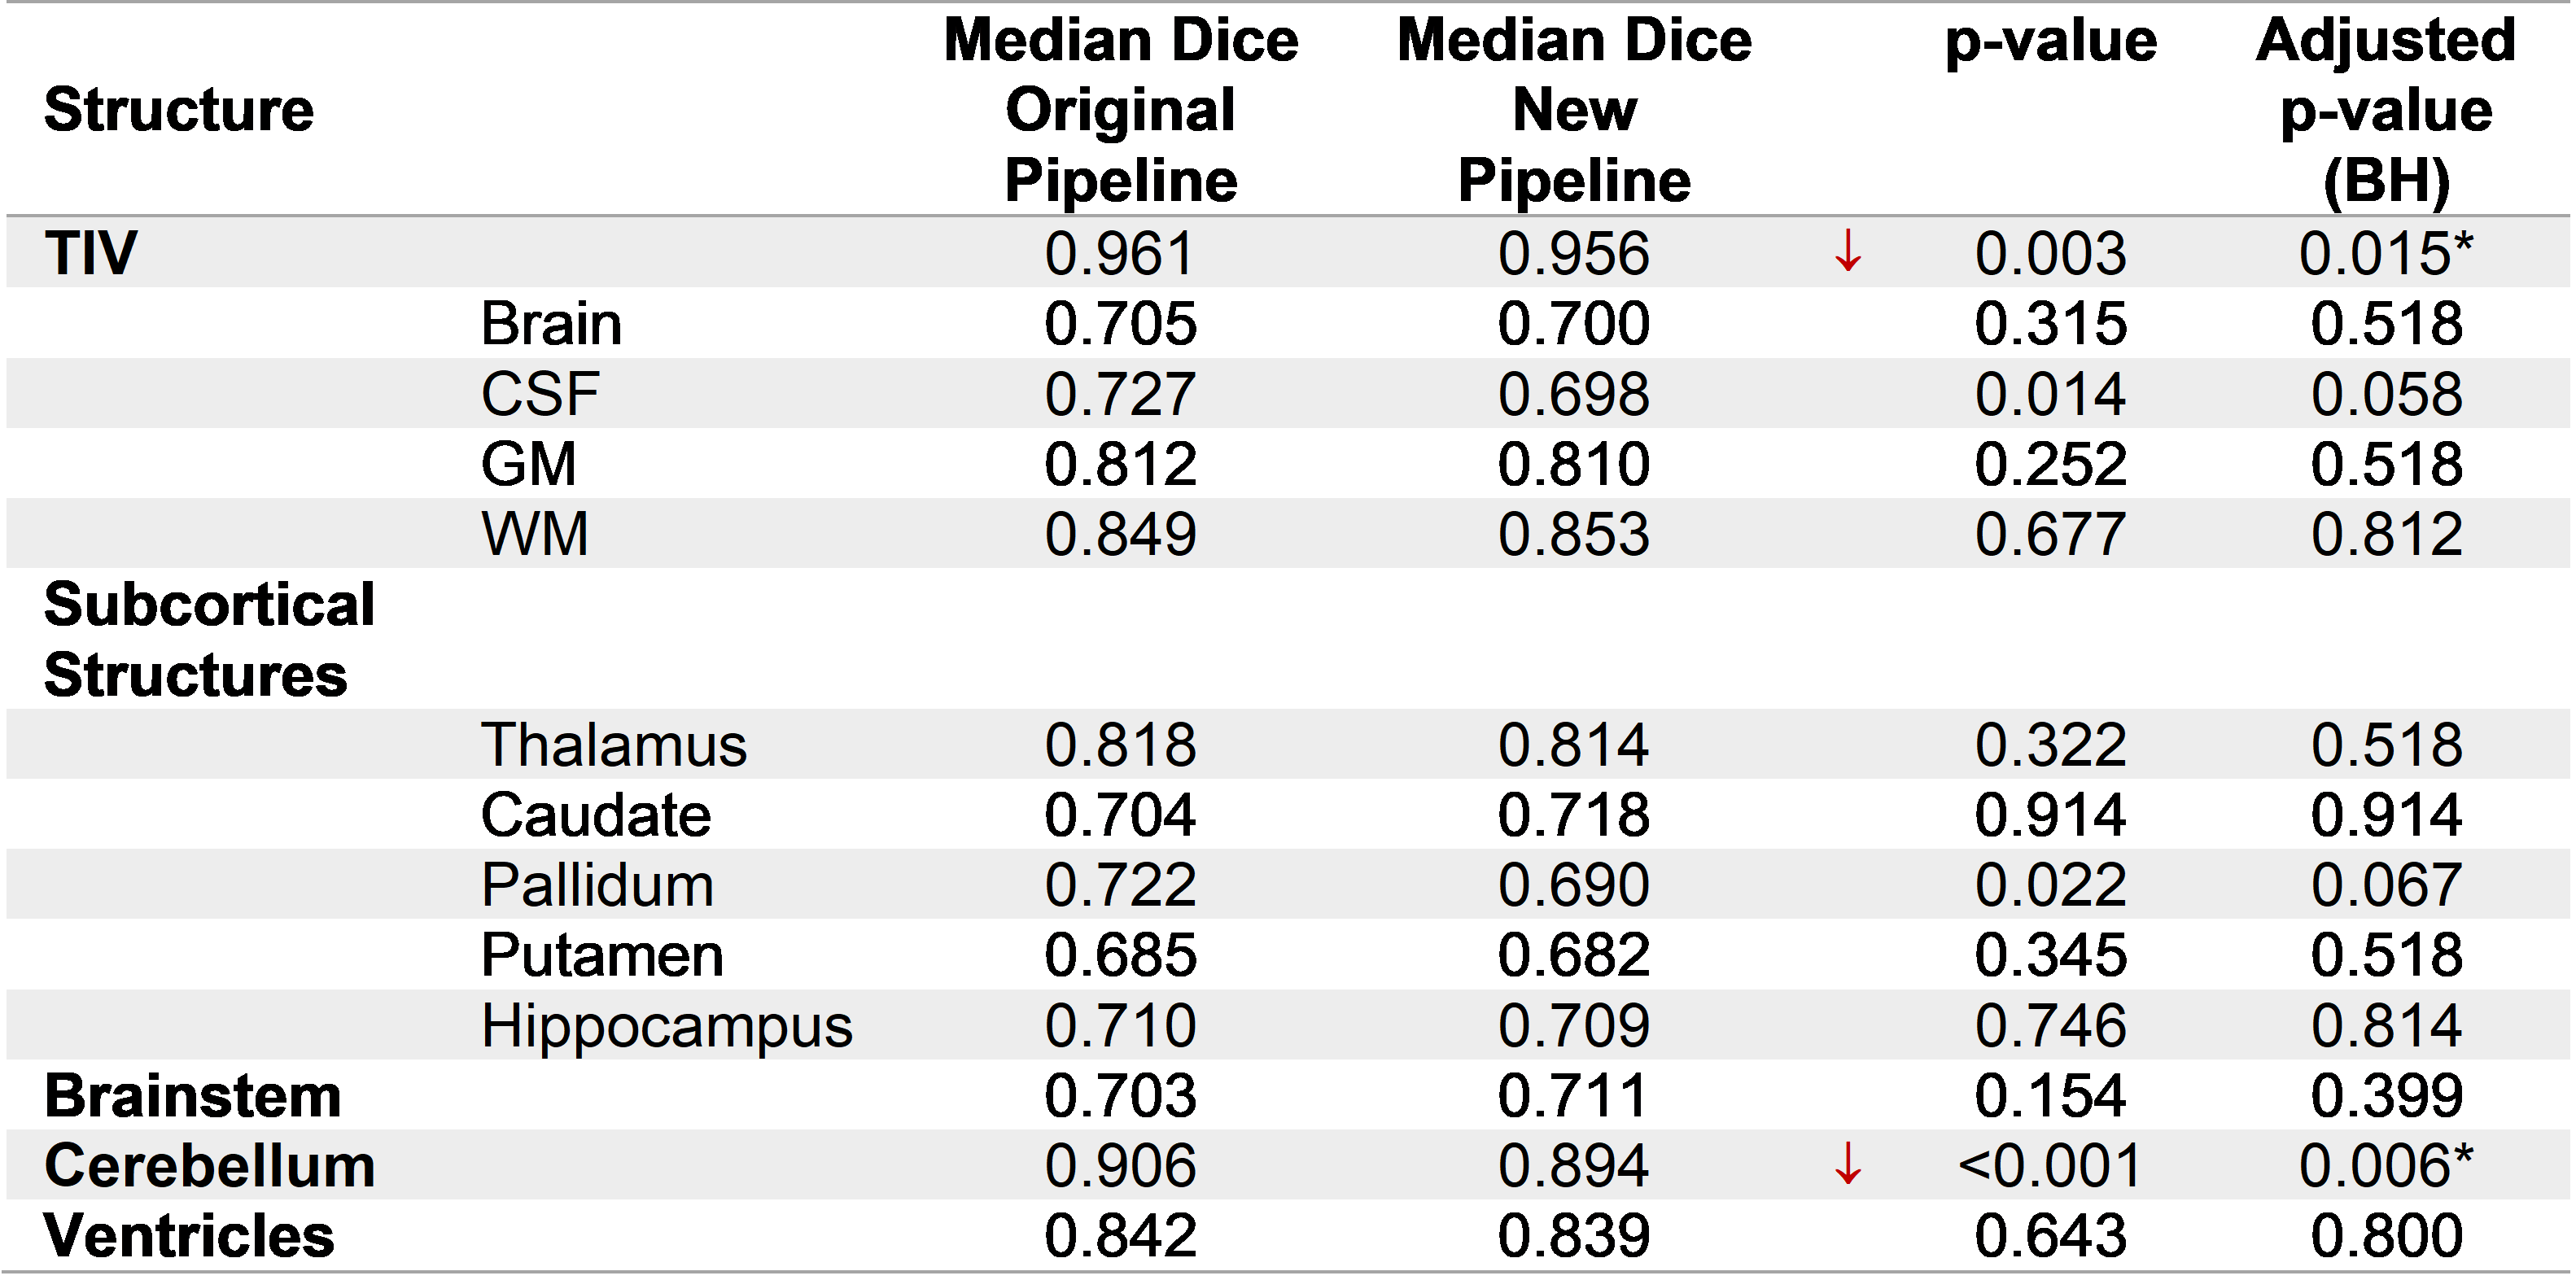The image size is (2576, 1280).
Task: Select the Caudate new pipeline value 0.718
Action: pyautogui.click(x=1573, y=815)
